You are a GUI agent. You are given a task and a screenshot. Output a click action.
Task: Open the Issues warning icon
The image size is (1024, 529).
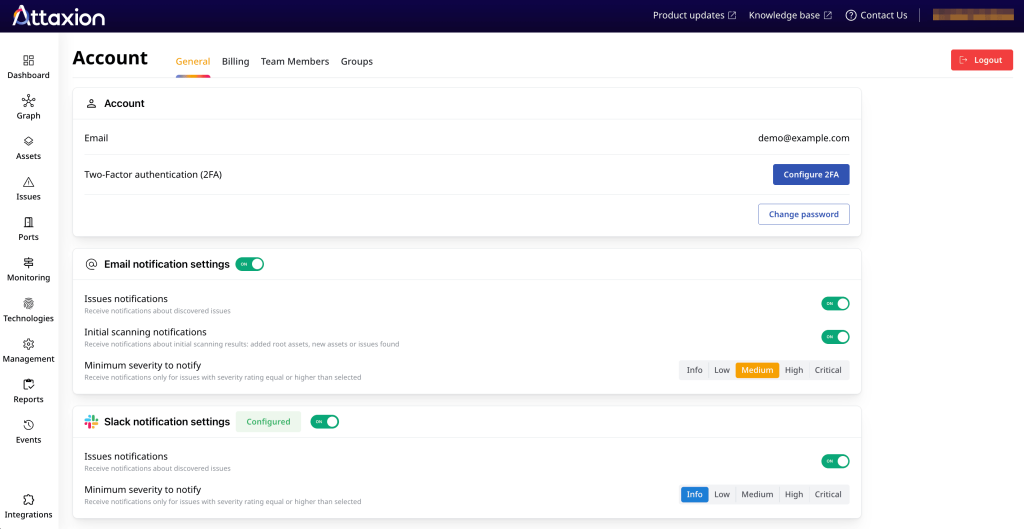click(x=28, y=182)
